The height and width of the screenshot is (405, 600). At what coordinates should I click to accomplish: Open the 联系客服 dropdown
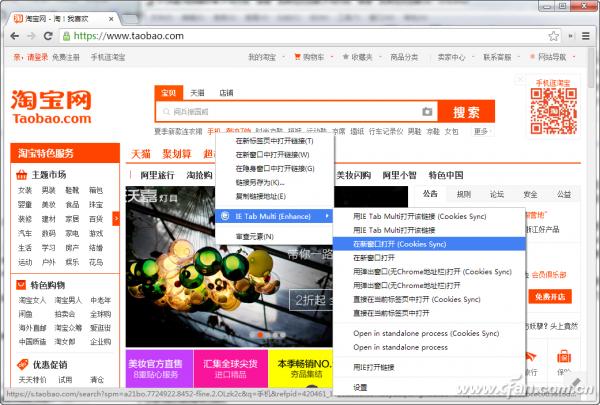[501, 57]
